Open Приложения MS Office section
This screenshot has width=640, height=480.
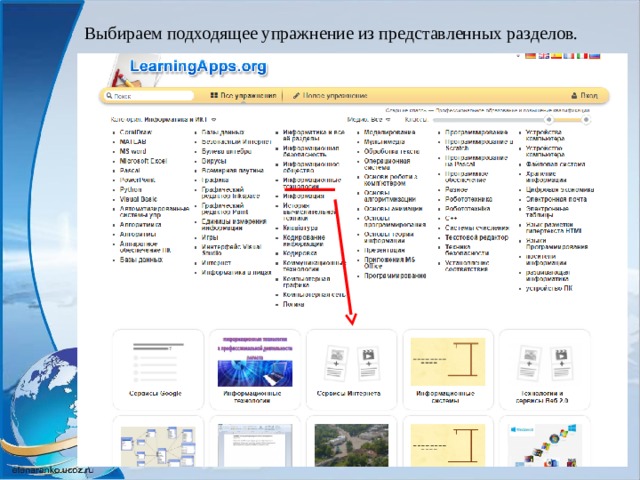coord(389,263)
